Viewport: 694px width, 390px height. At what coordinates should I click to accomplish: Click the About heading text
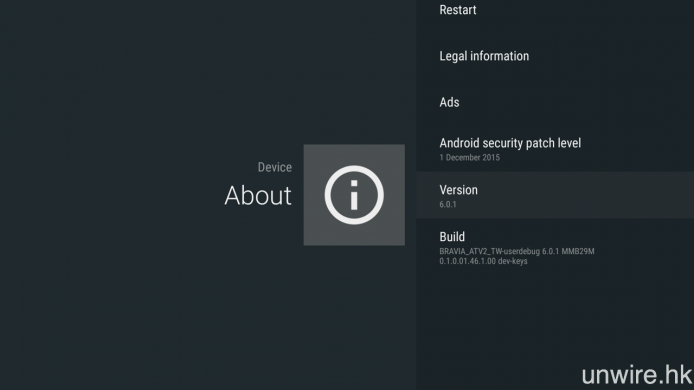[x=258, y=195]
